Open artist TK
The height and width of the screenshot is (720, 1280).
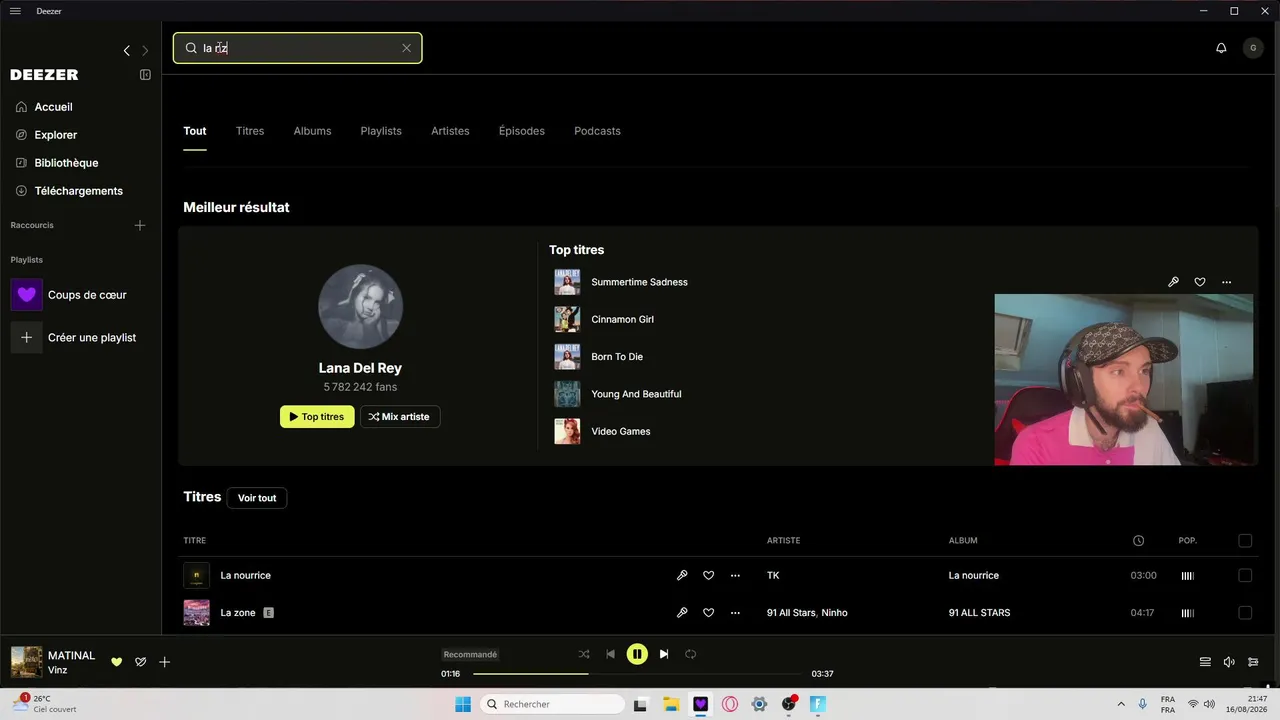point(773,576)
